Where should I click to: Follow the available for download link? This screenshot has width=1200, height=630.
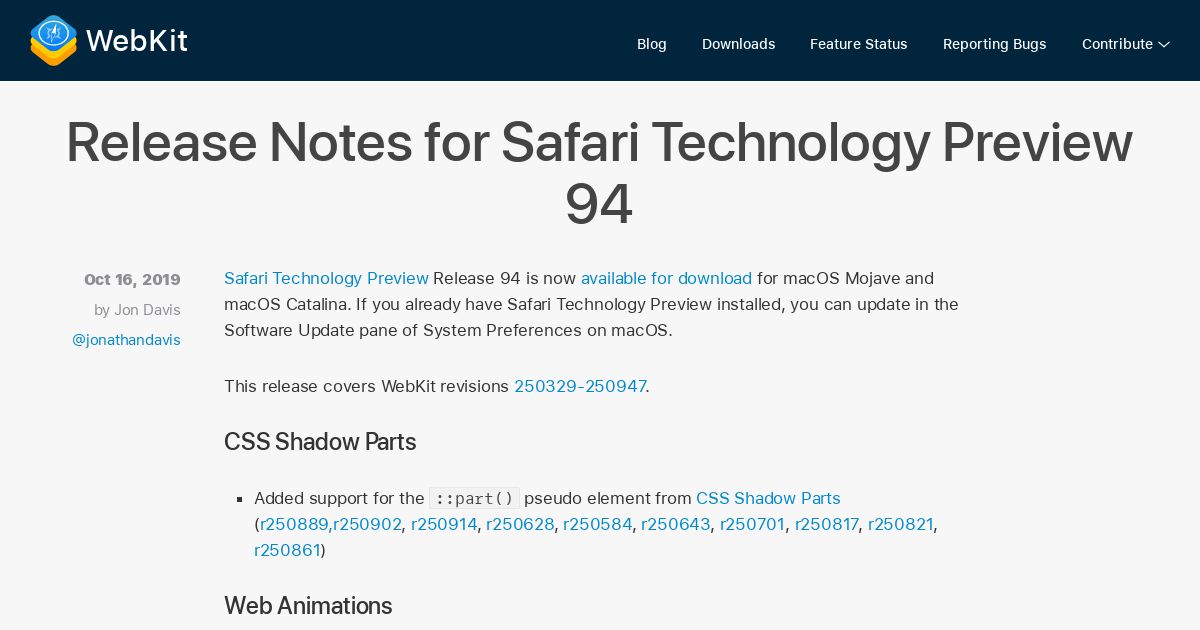[666, 278]
